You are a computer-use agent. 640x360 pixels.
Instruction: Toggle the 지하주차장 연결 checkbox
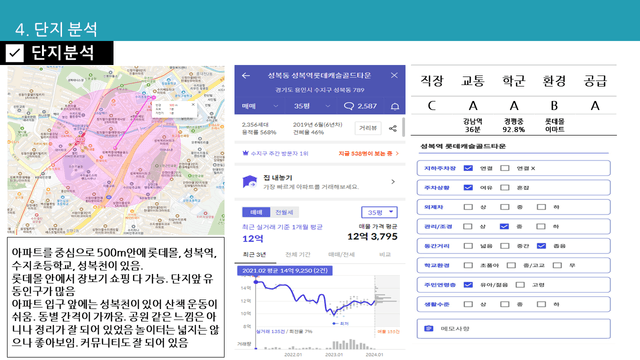(x=468, y=168)
